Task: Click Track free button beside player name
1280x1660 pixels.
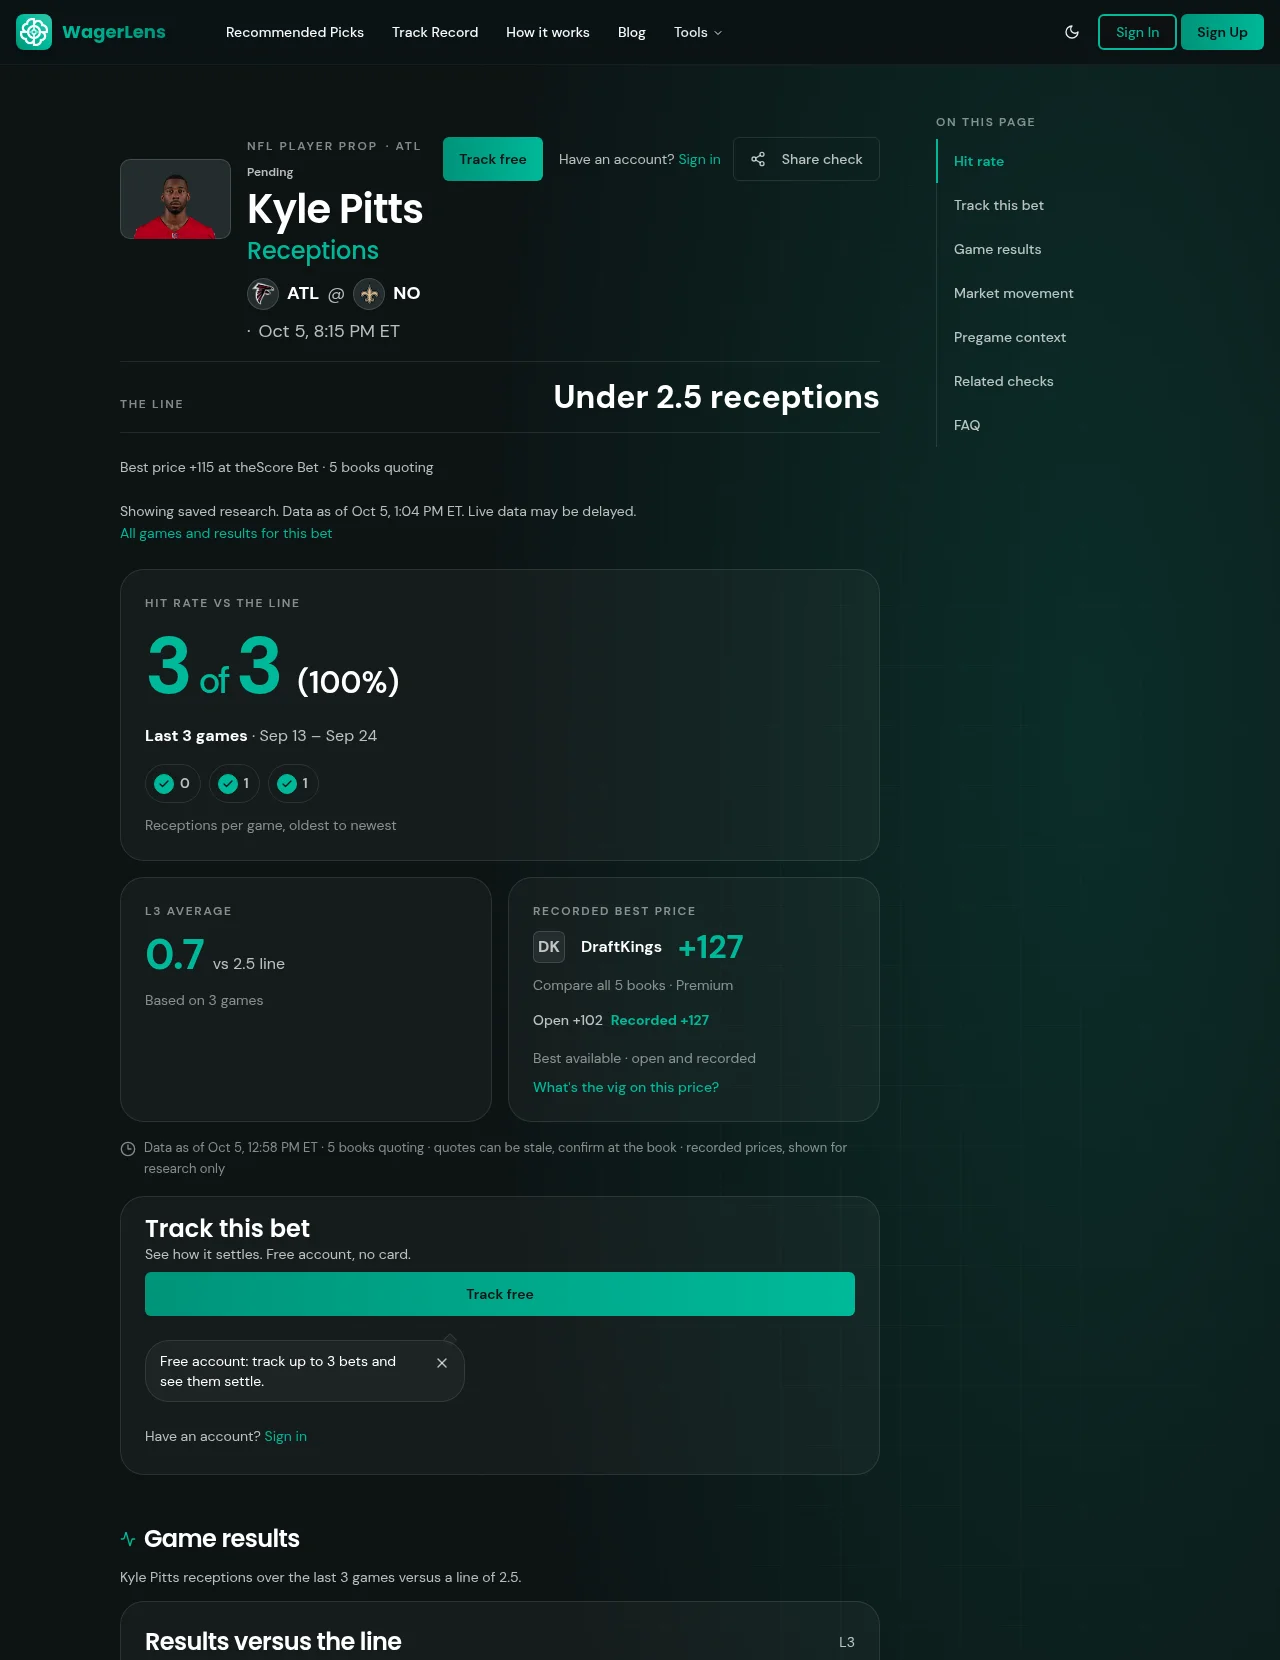Action: click(493, 159)
